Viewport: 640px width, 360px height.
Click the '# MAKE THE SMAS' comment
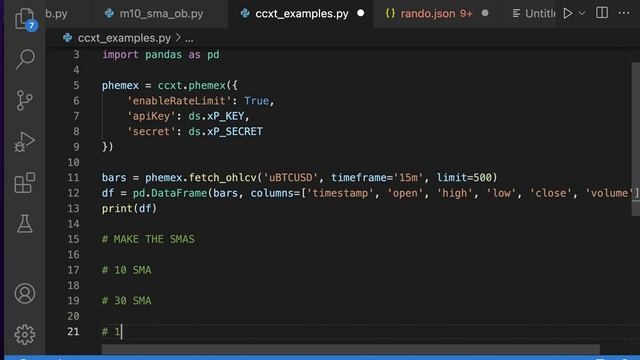click(148, 239)
